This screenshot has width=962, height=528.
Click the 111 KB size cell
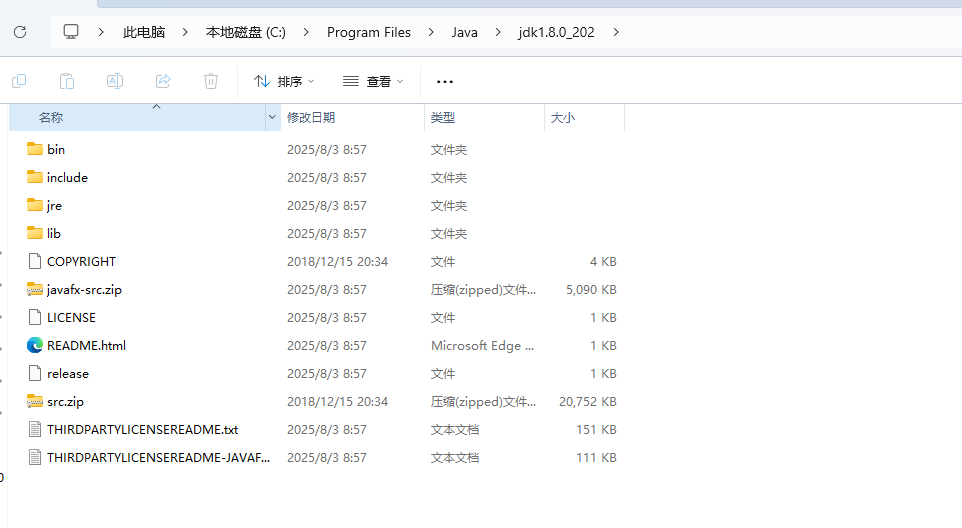tap(596, 458)
